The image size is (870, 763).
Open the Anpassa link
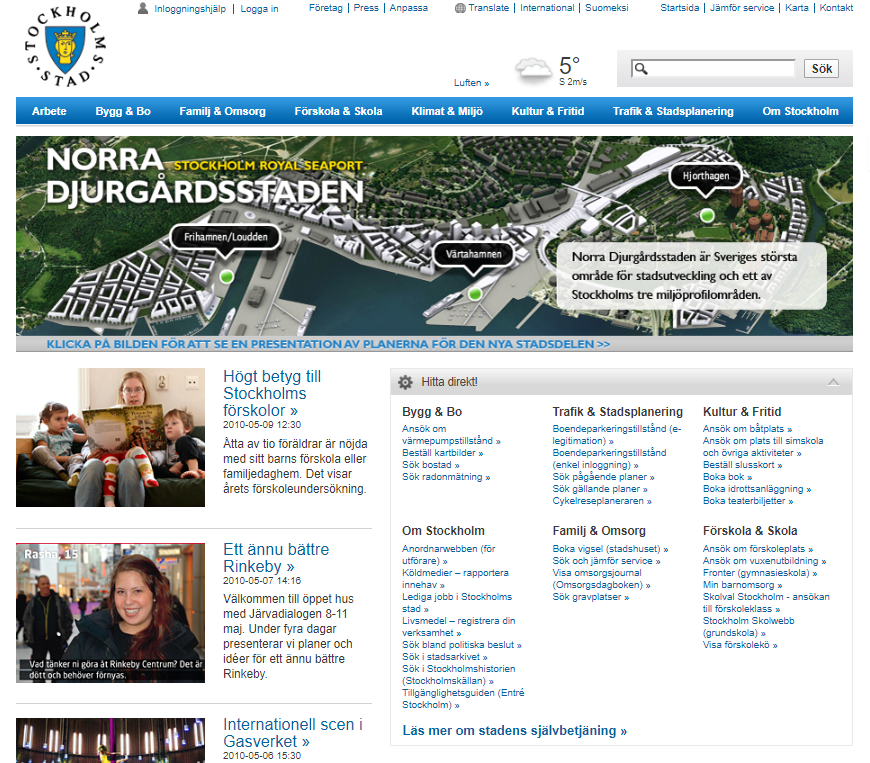[408, 8]
